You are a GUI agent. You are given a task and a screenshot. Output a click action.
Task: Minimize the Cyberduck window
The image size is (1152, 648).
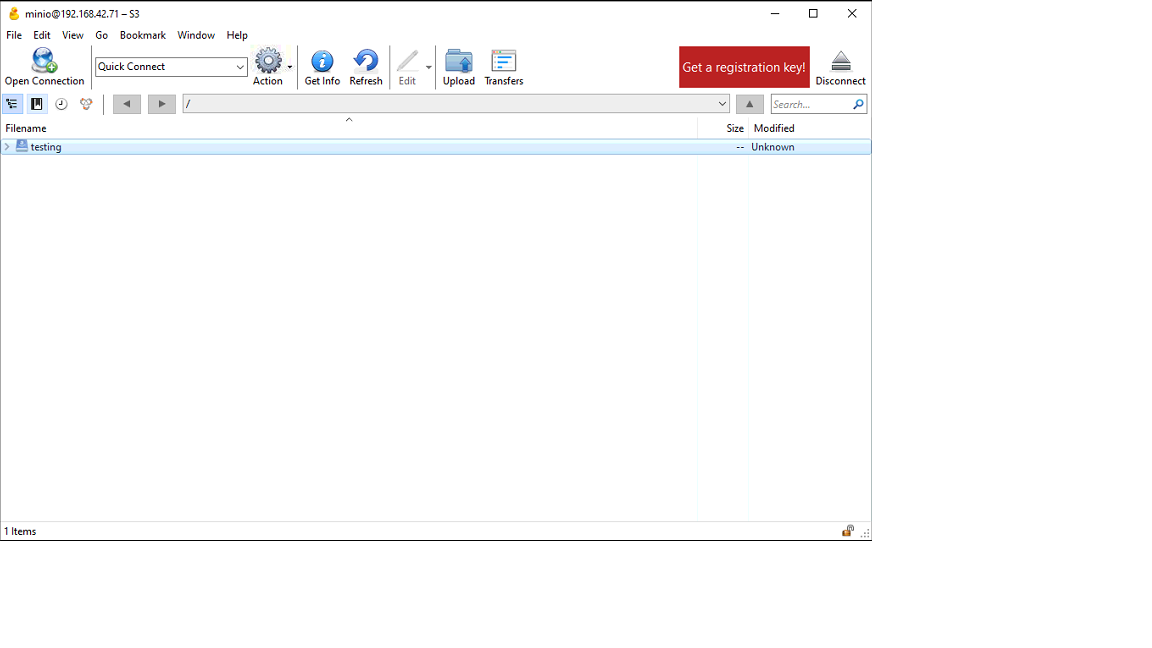point(775,13)
